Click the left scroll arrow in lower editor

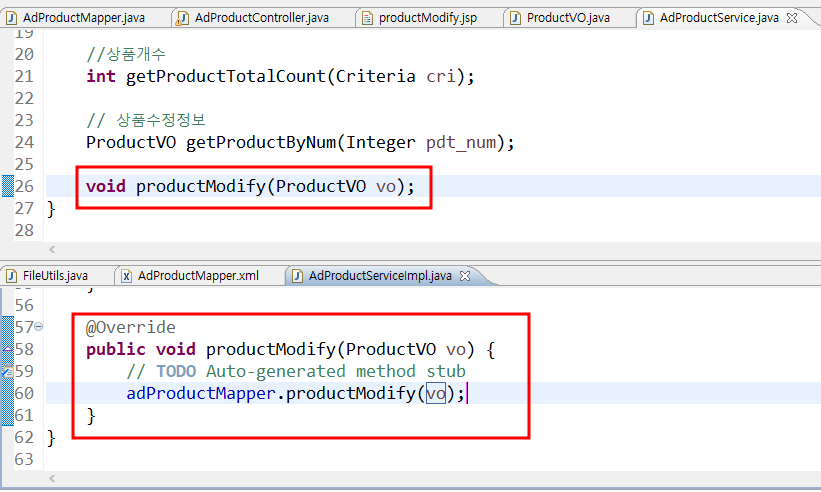tap(52, 478)
